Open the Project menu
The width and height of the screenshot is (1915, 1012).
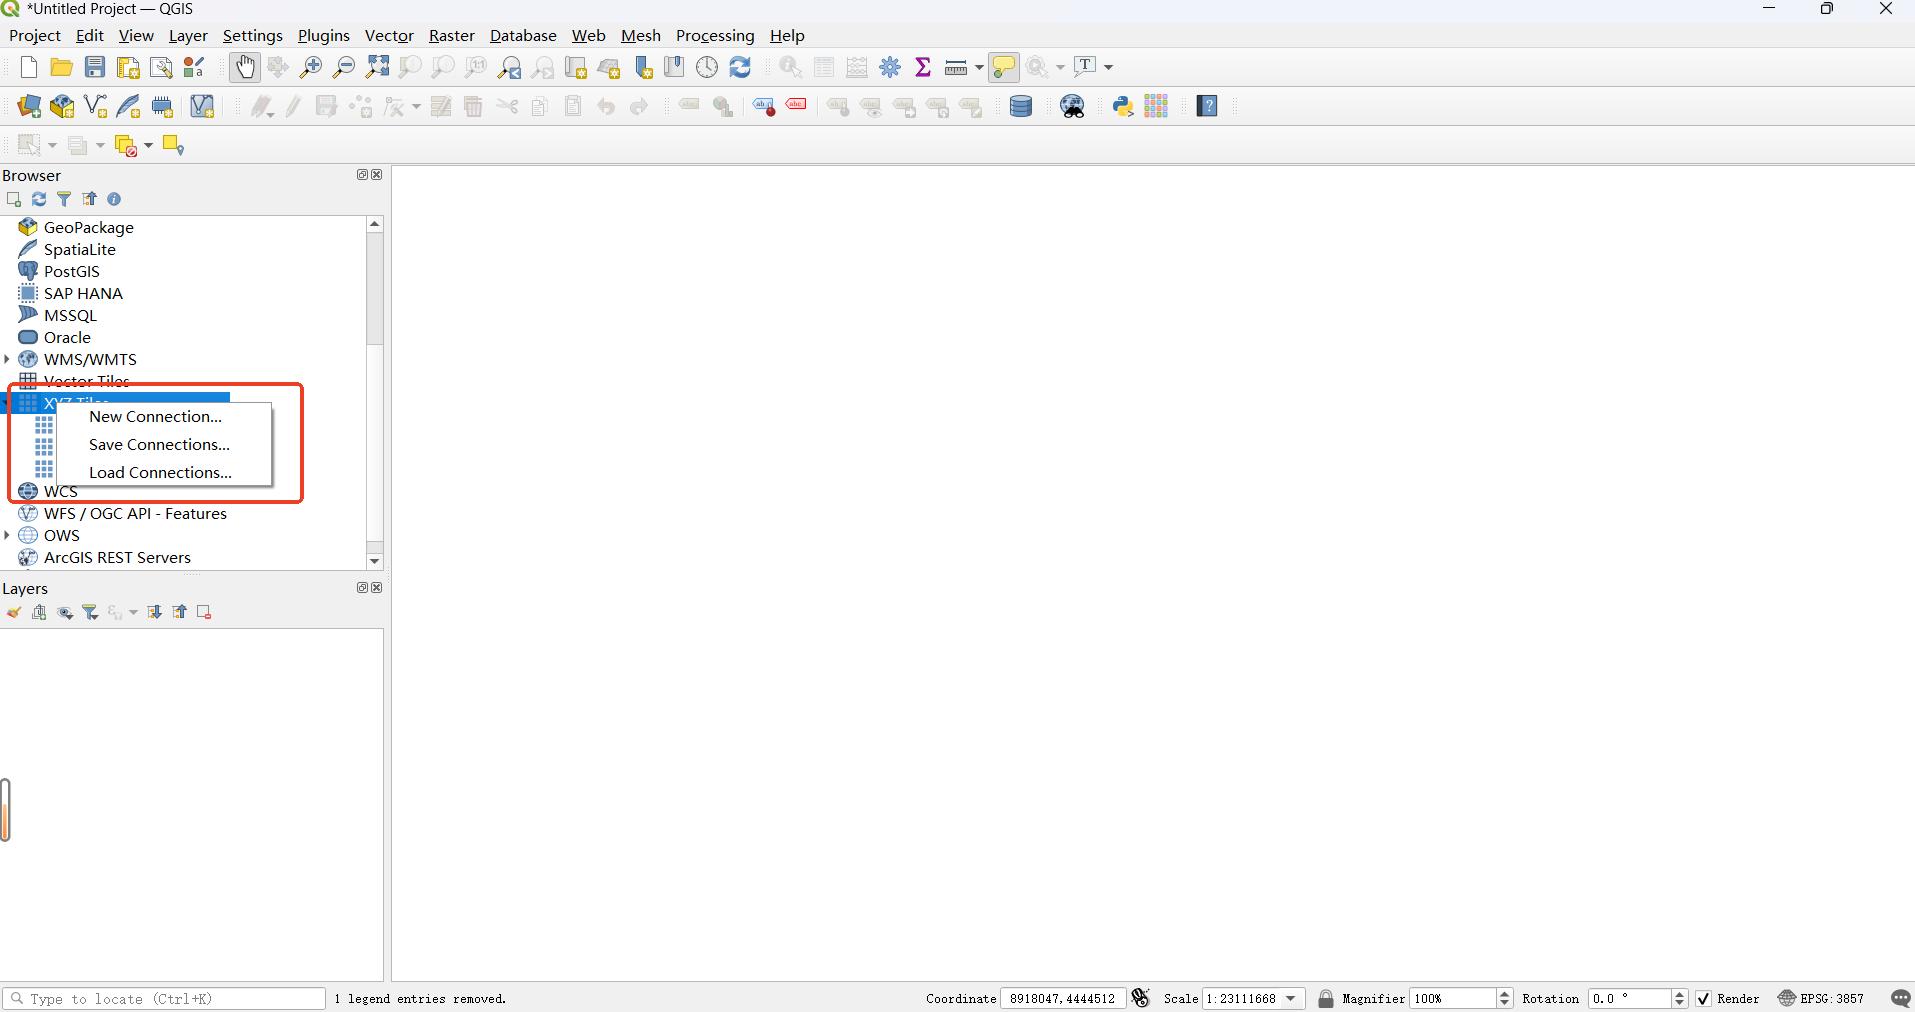pyautogui.click(x=35, y=35)
